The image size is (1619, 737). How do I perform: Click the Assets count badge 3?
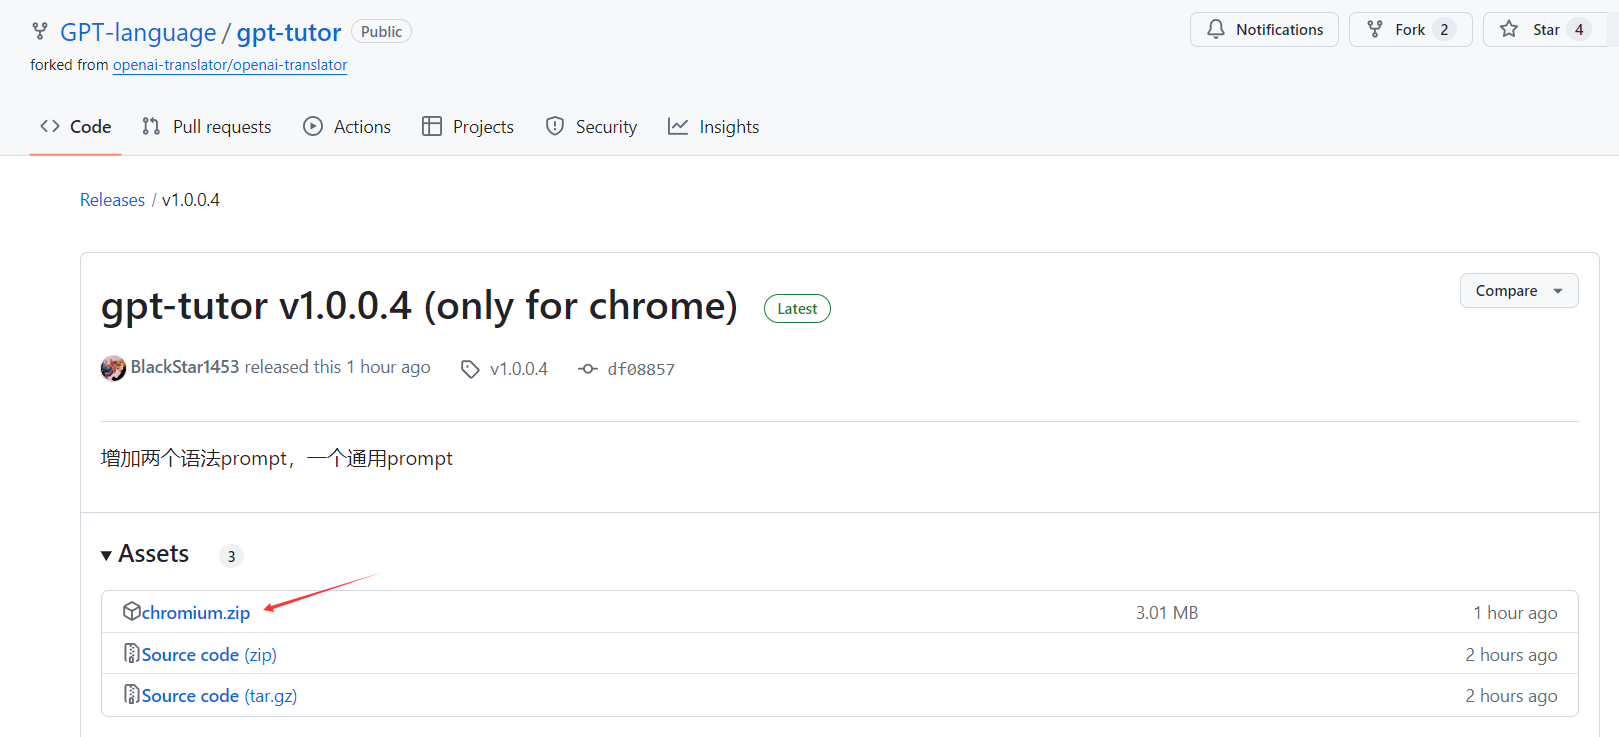[x=231, y=556]
